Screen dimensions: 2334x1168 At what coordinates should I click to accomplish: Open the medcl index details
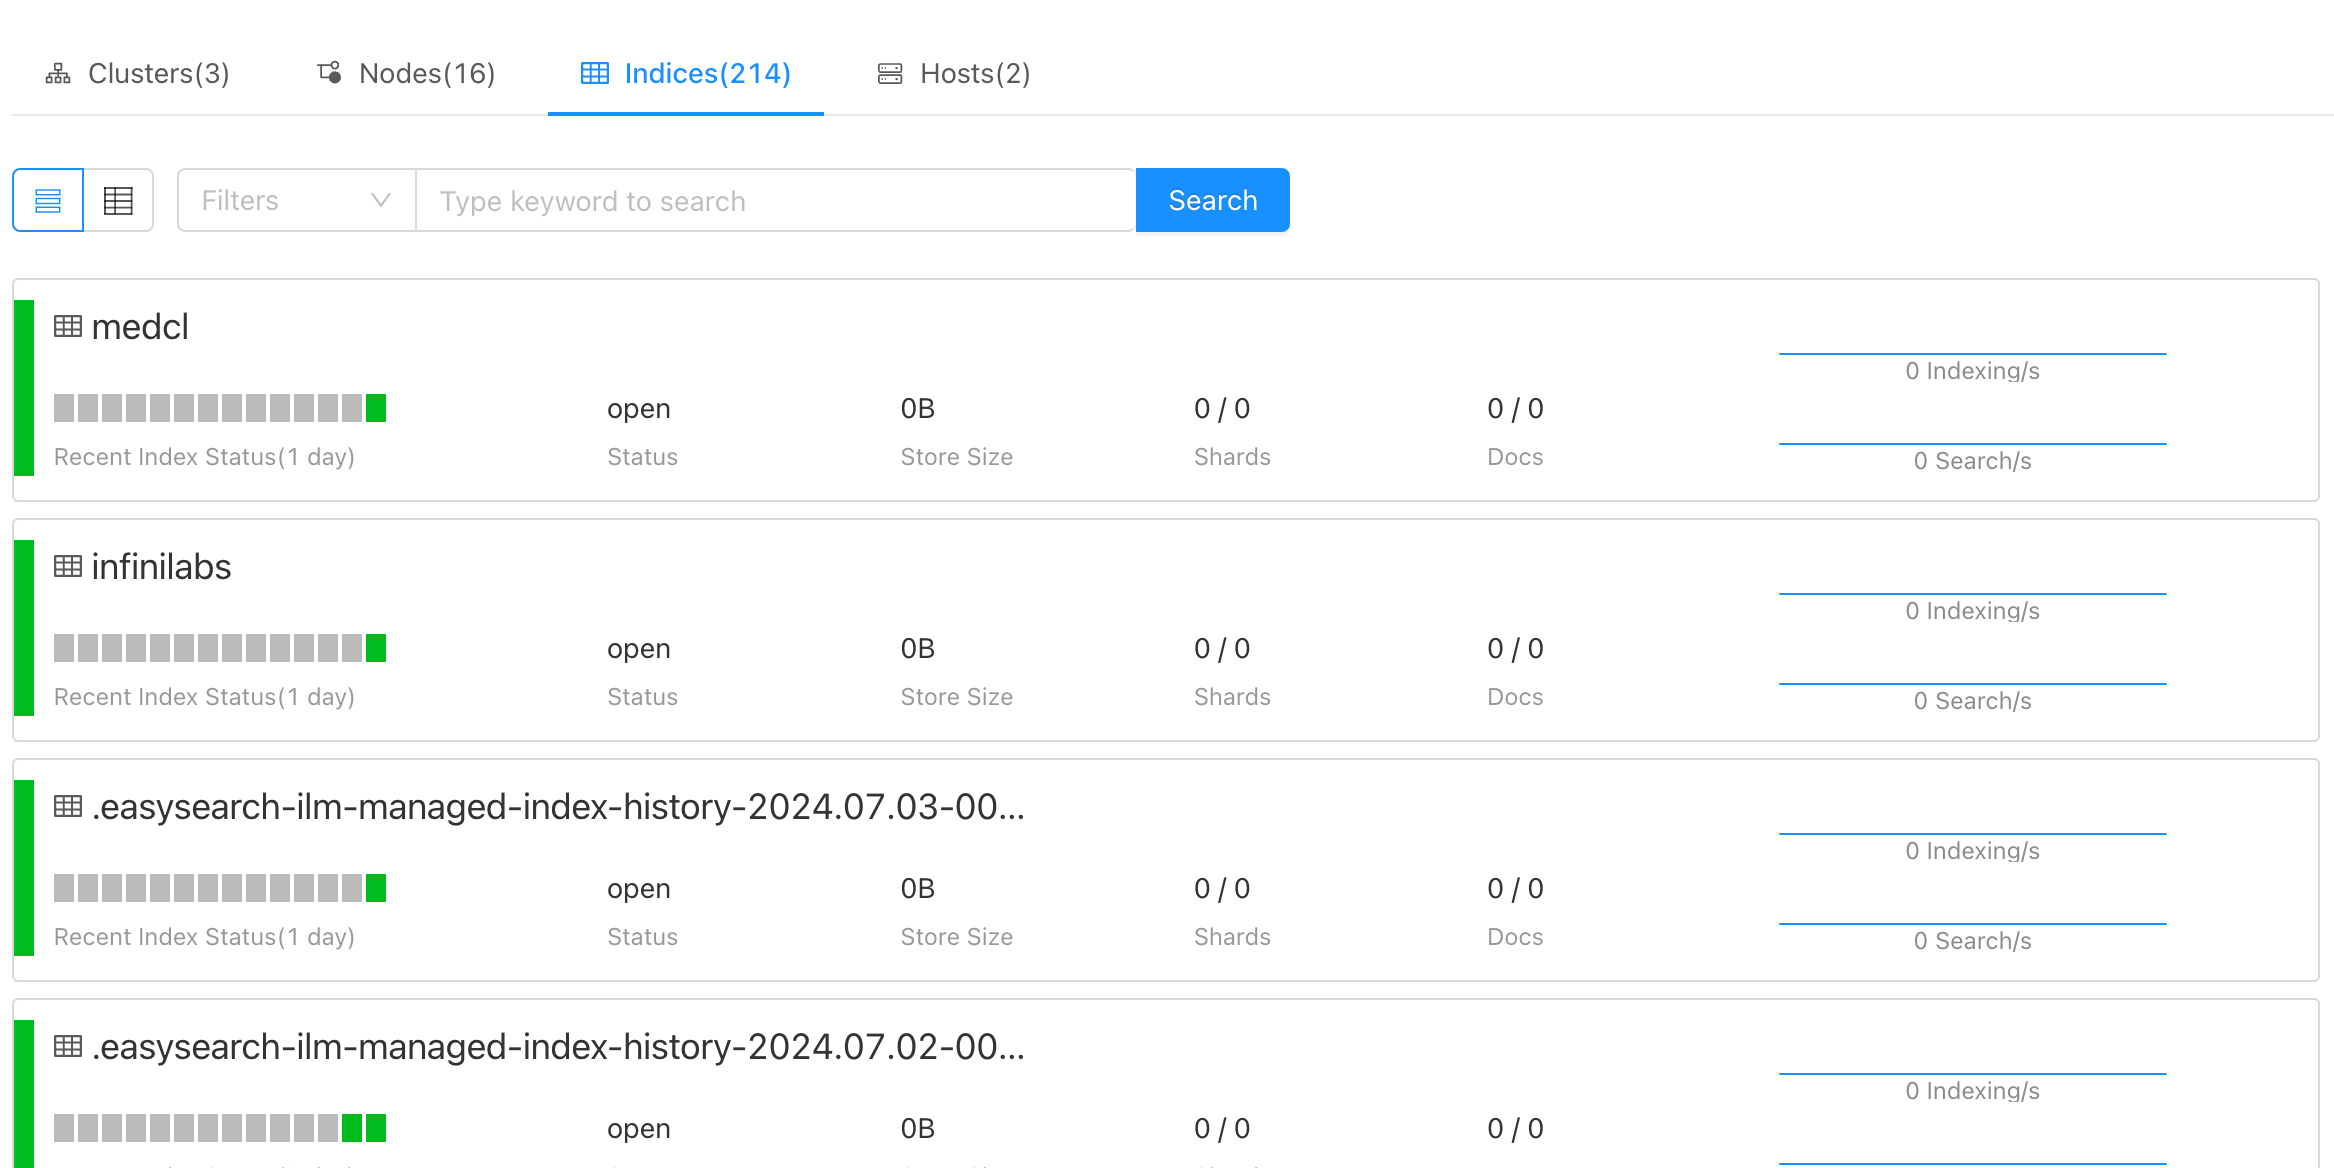[141, 325]
